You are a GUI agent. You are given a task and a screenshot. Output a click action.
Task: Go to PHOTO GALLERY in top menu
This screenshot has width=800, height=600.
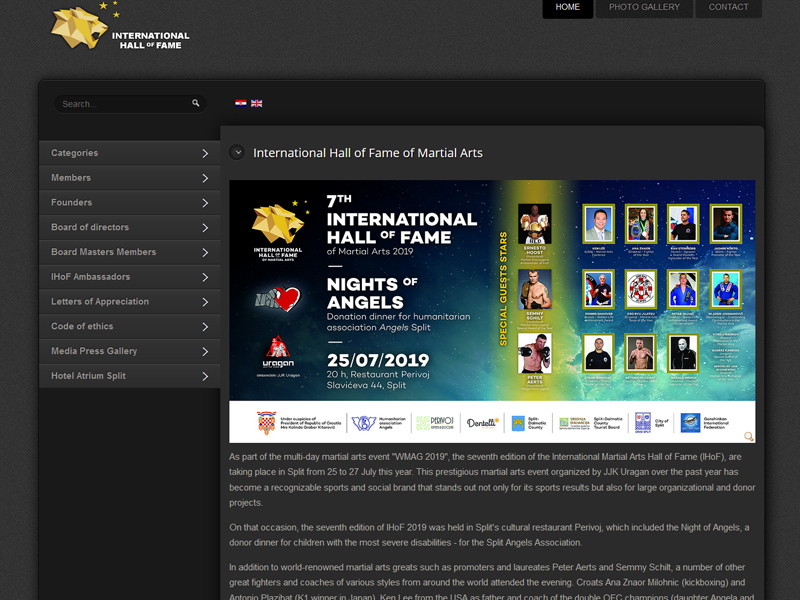click(x=644, y=7)
